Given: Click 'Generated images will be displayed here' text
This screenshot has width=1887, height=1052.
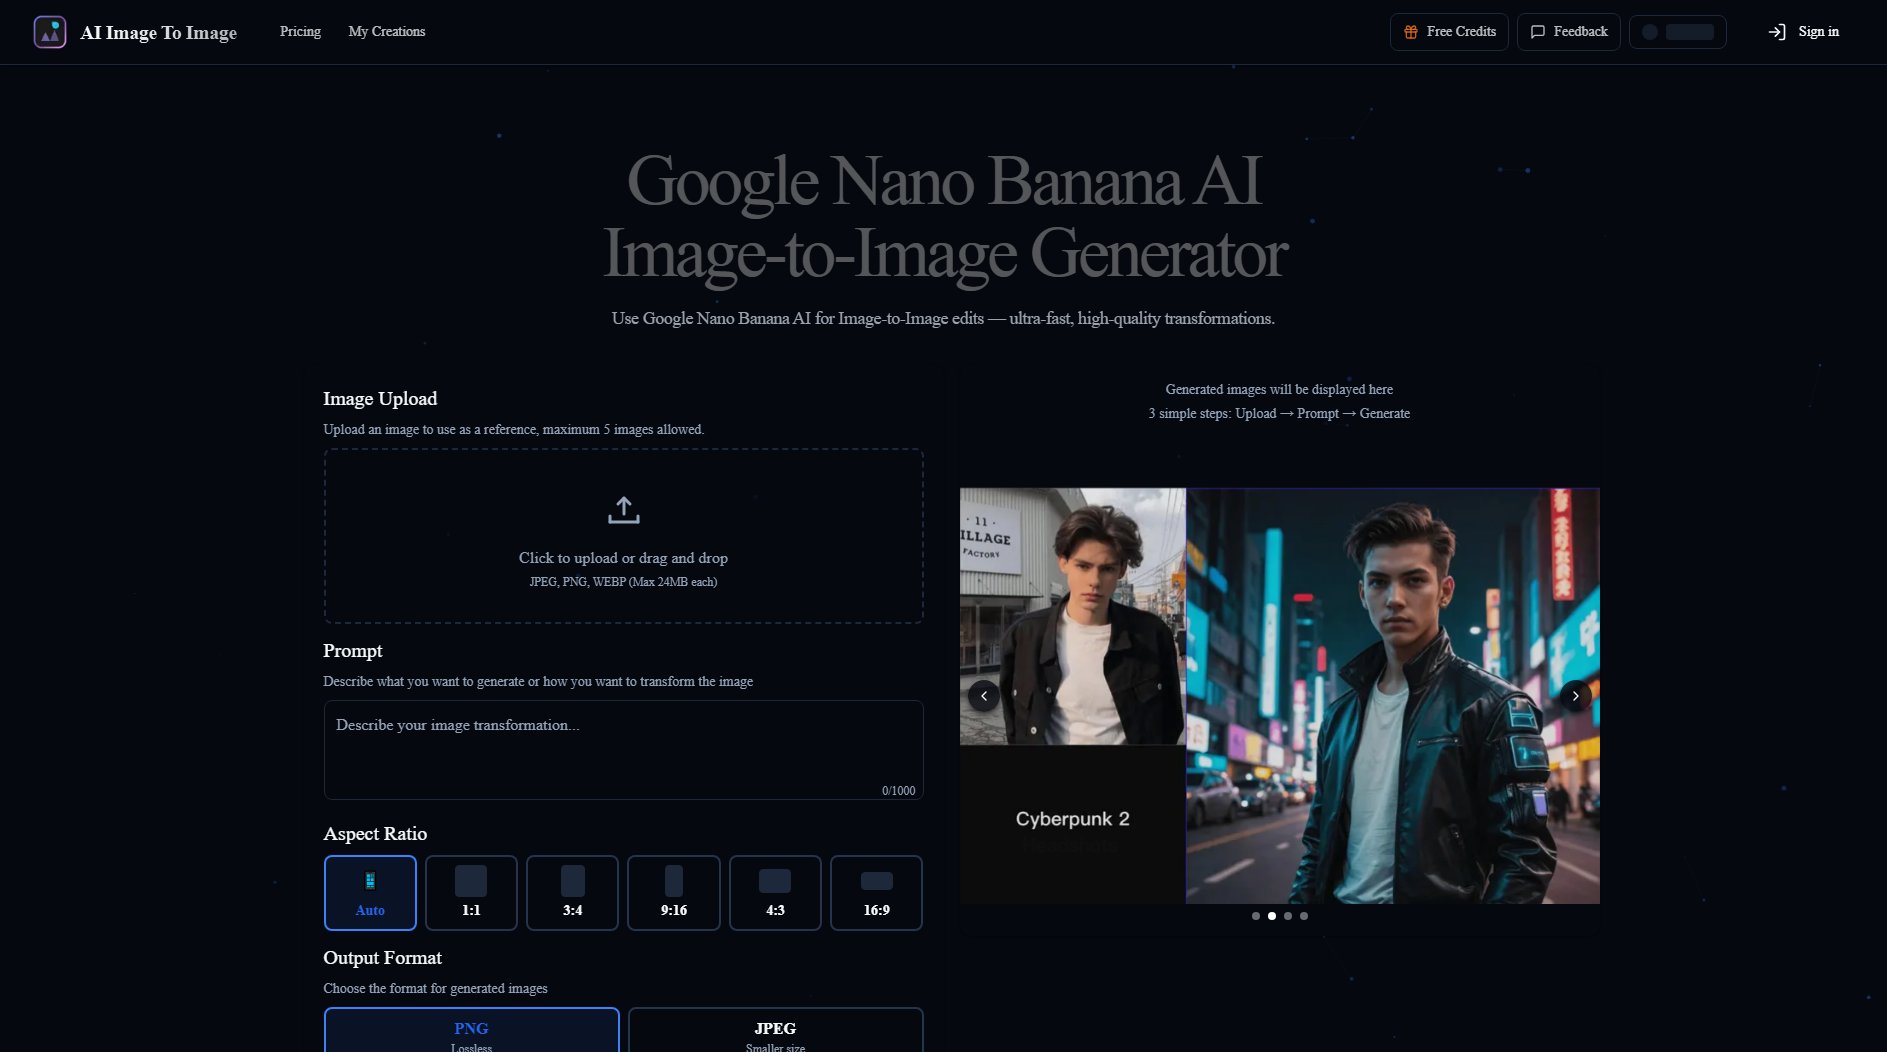Looking at the screenshot, I should 1279,390.
